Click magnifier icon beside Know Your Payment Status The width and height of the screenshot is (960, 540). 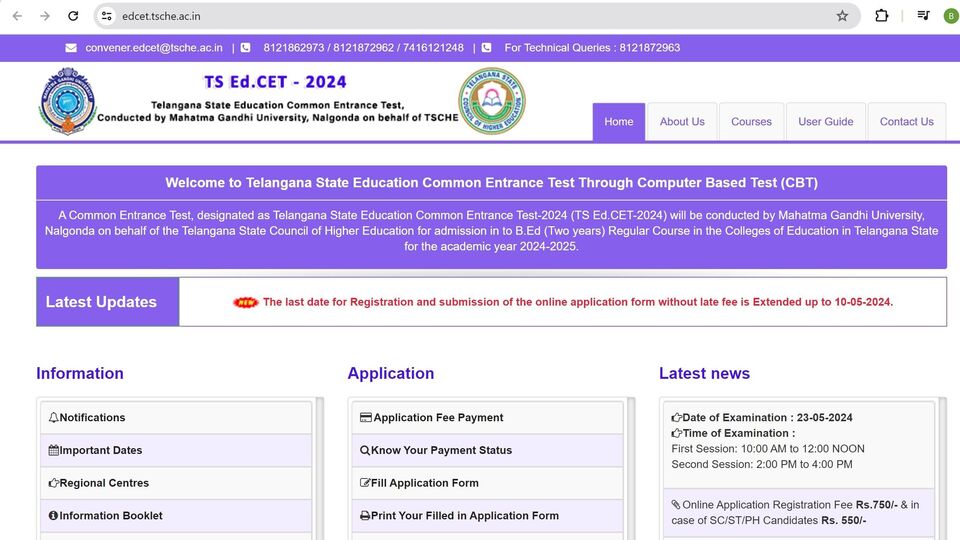coord(365,451)
